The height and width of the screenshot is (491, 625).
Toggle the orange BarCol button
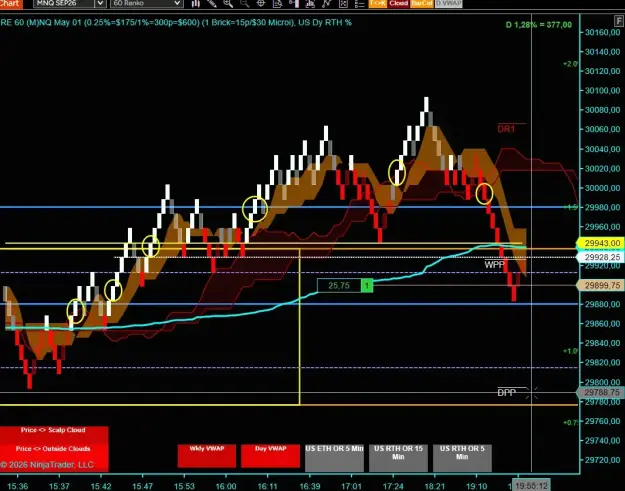click(422, 3)
